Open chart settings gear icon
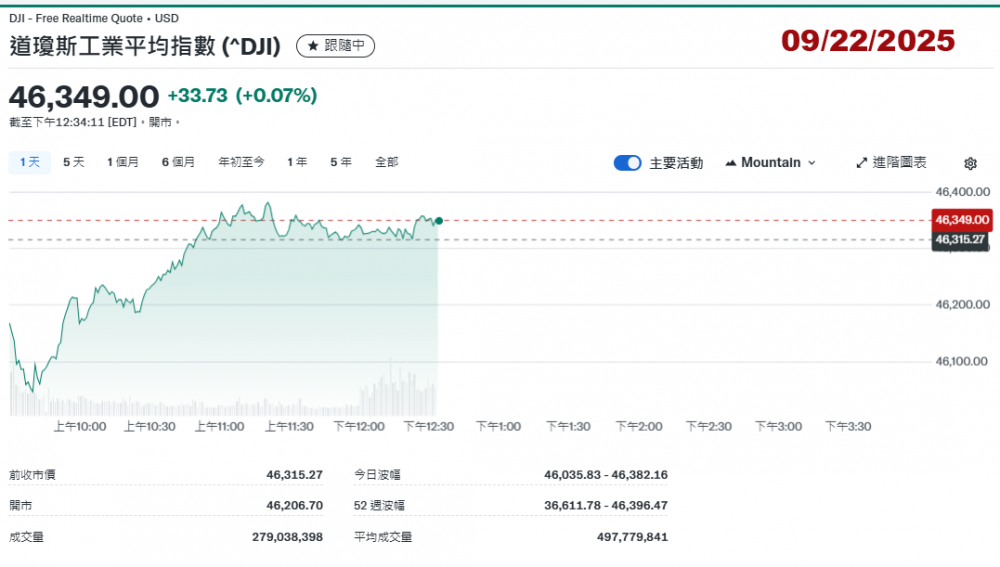This screenshot has width=1000, height=567. (x=969, y=163)
